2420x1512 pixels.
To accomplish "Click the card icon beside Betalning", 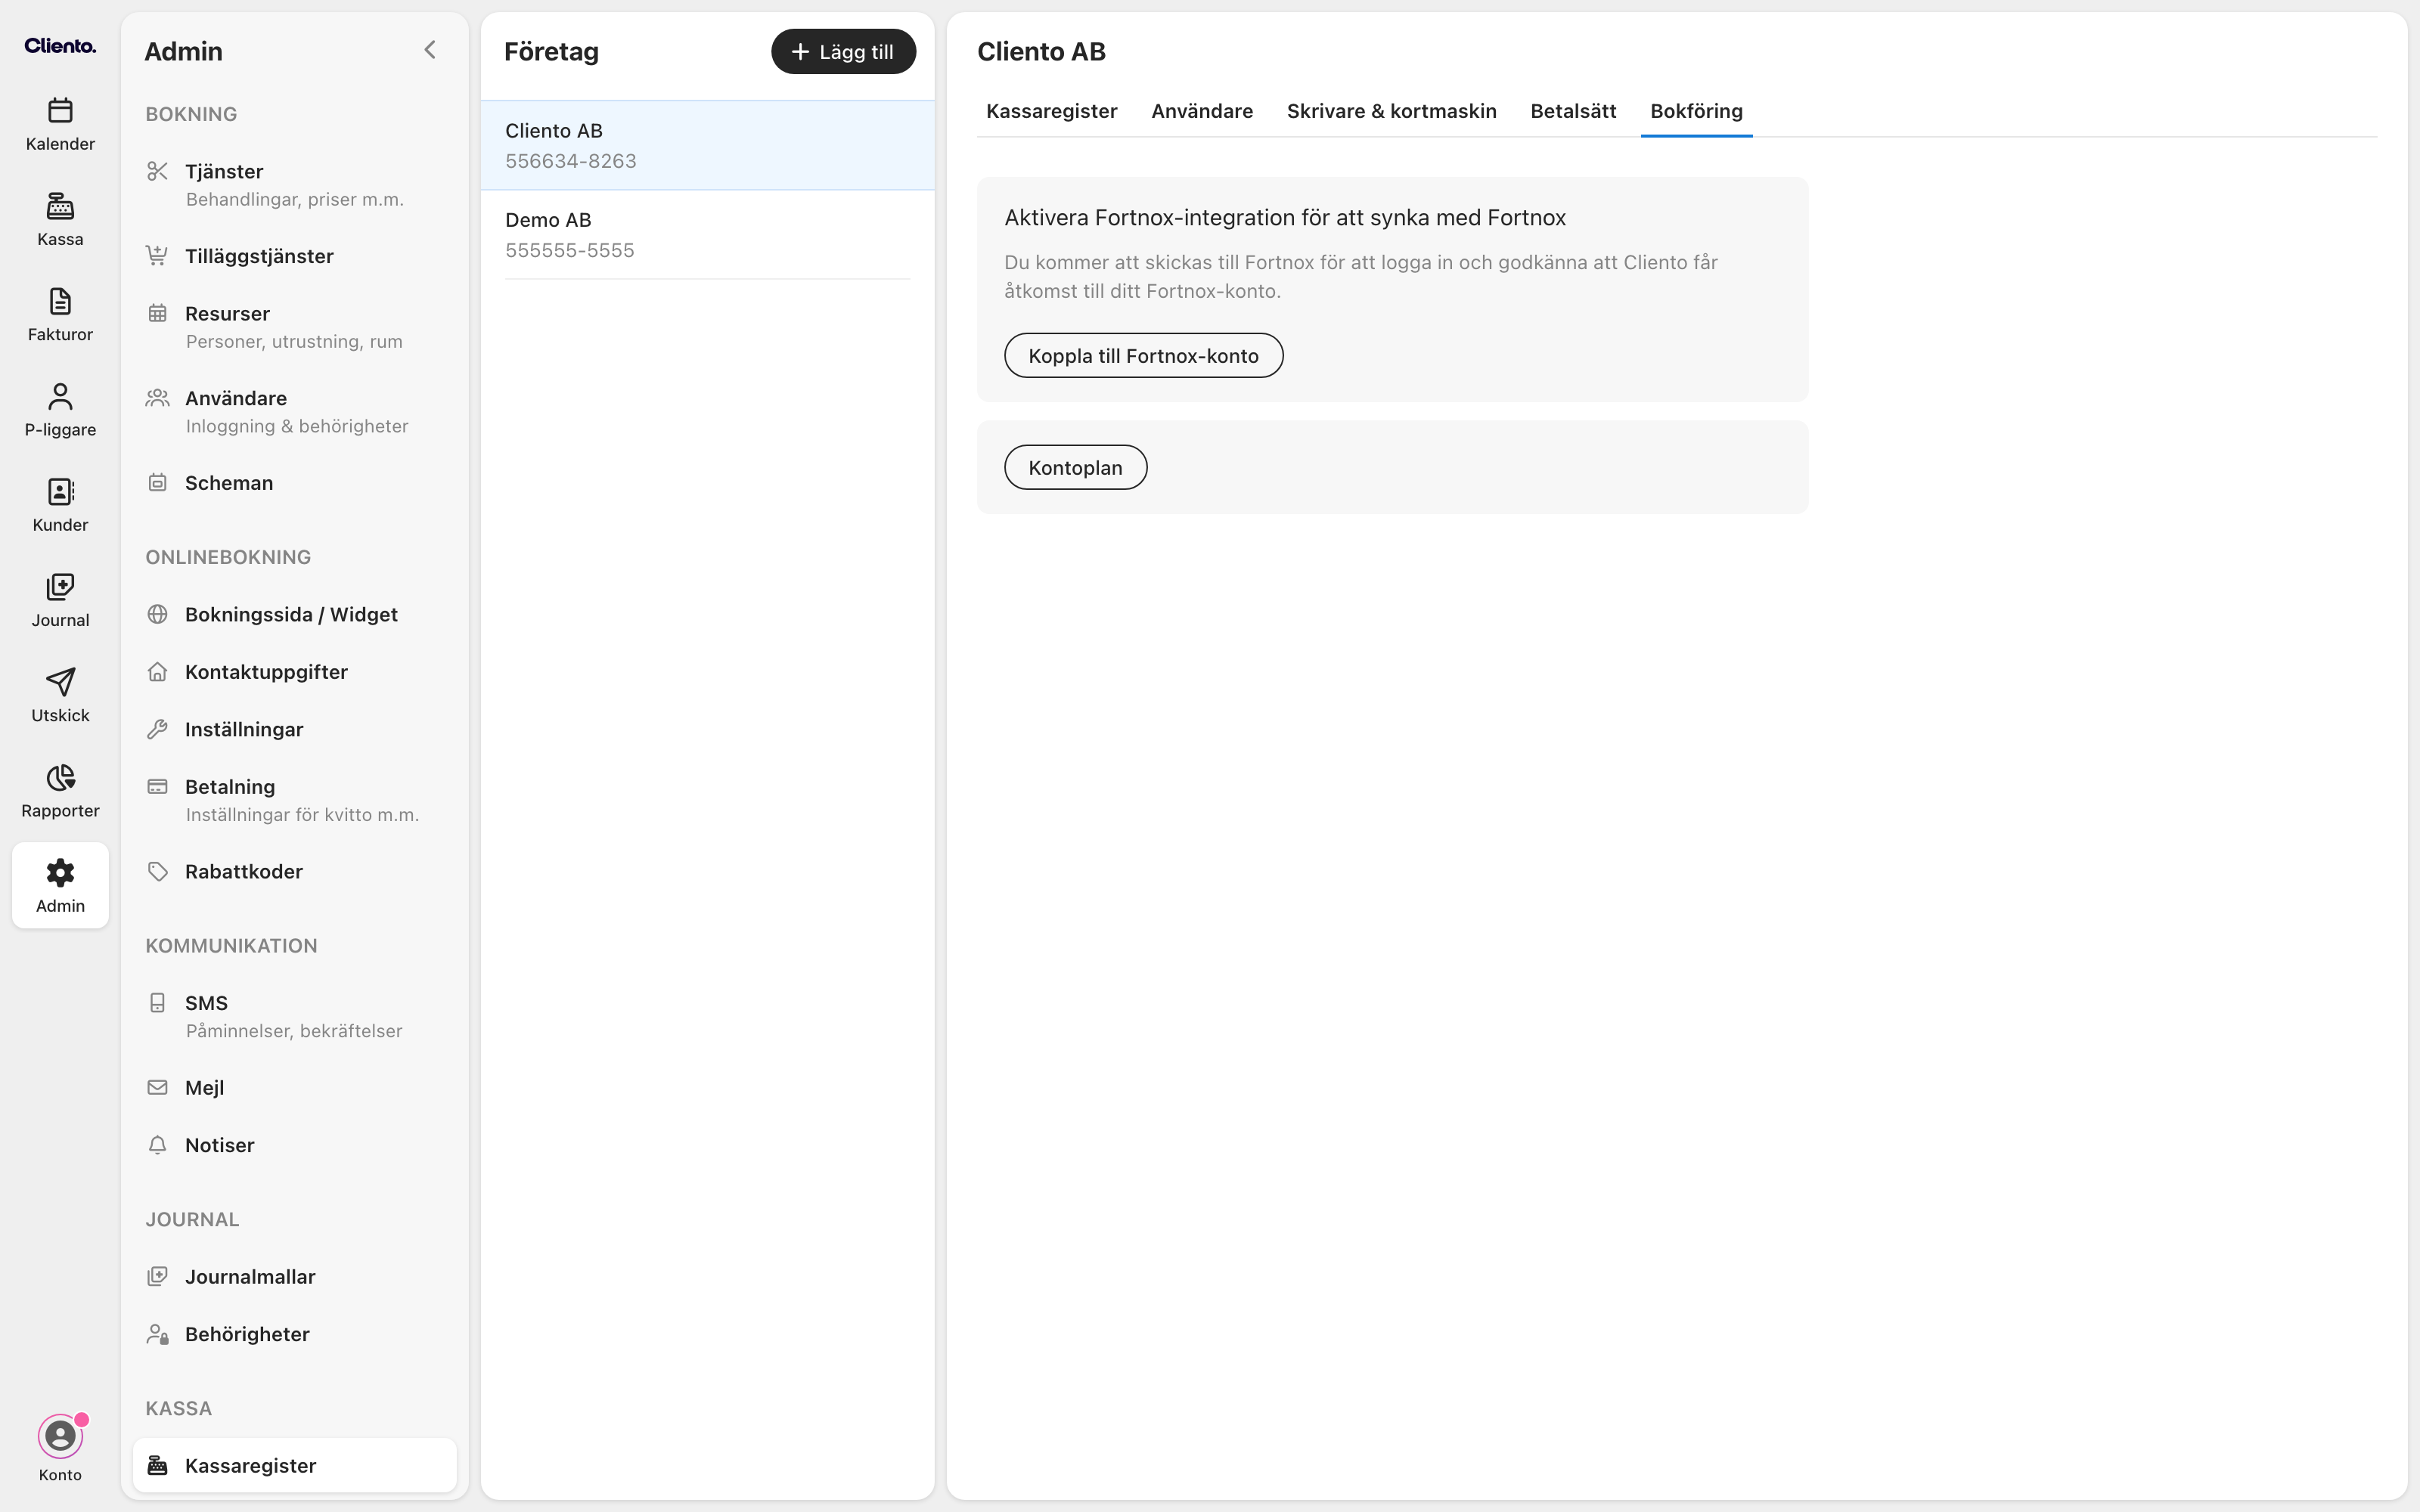I will (157, 787).
